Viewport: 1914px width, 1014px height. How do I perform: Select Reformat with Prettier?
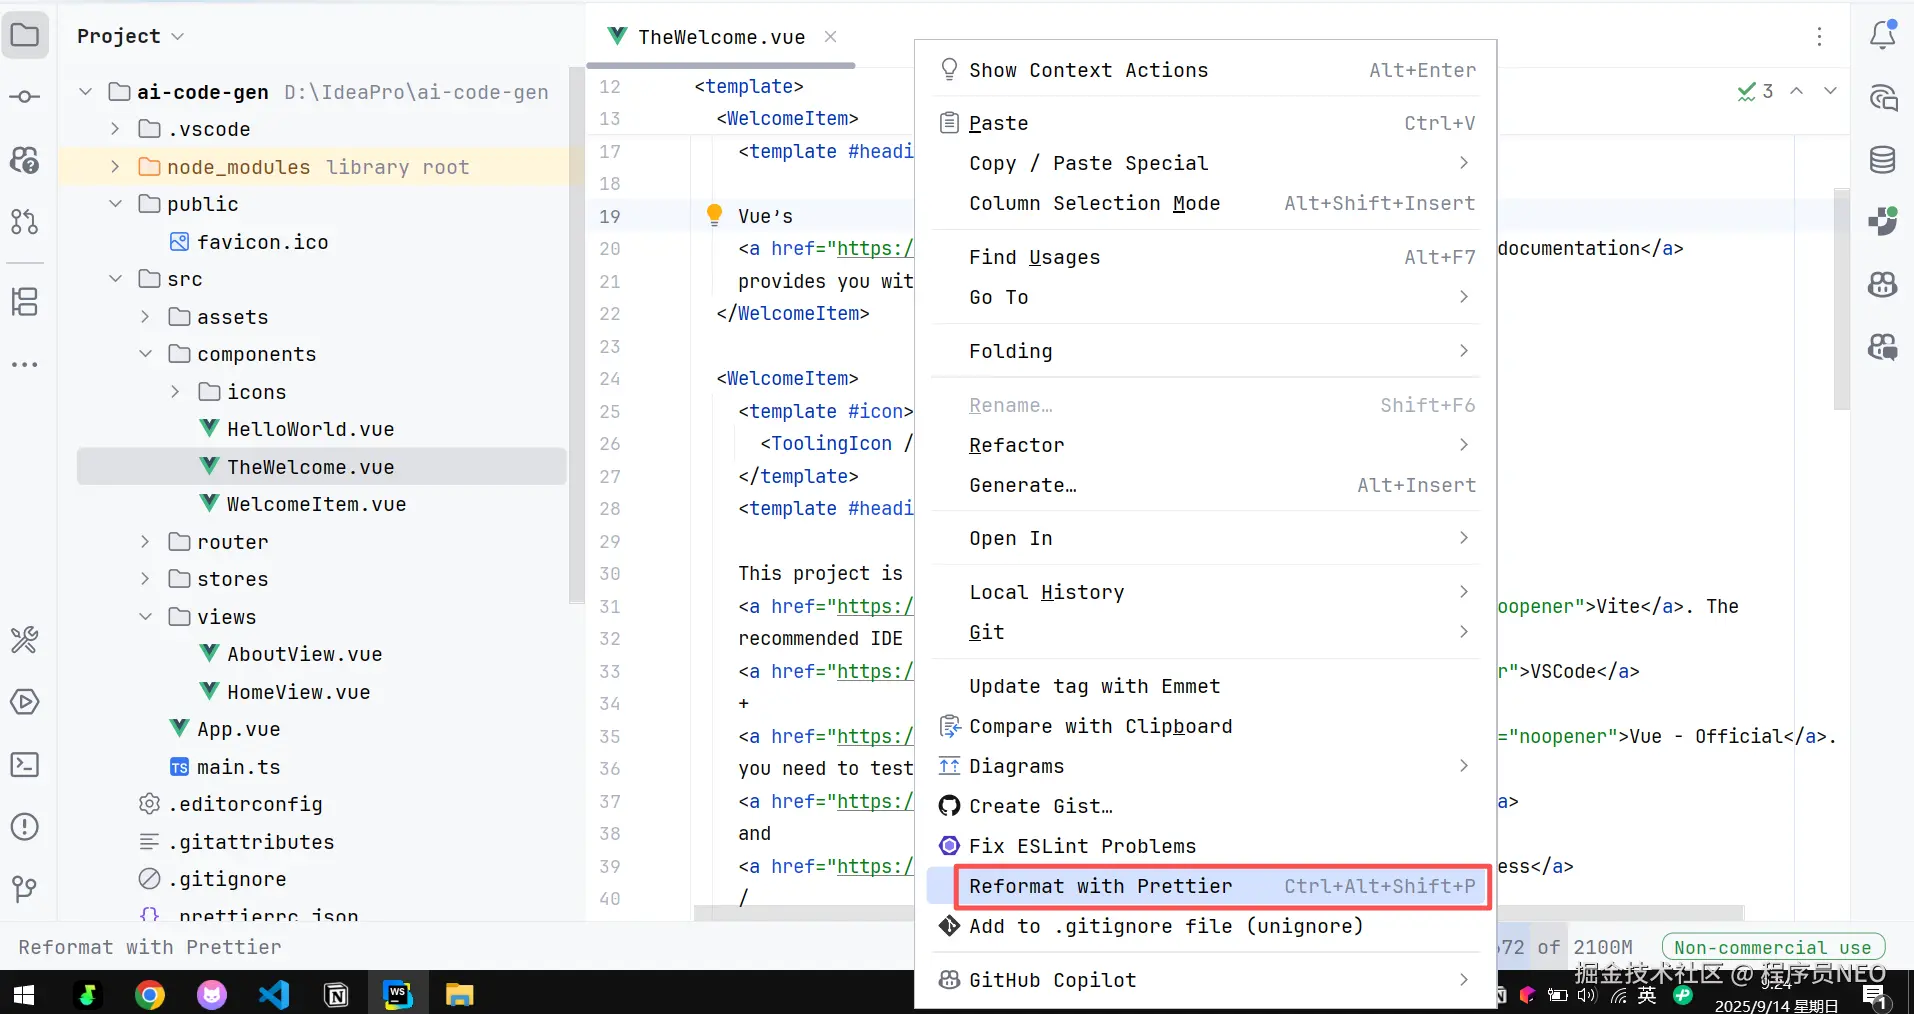(1206, 886)
